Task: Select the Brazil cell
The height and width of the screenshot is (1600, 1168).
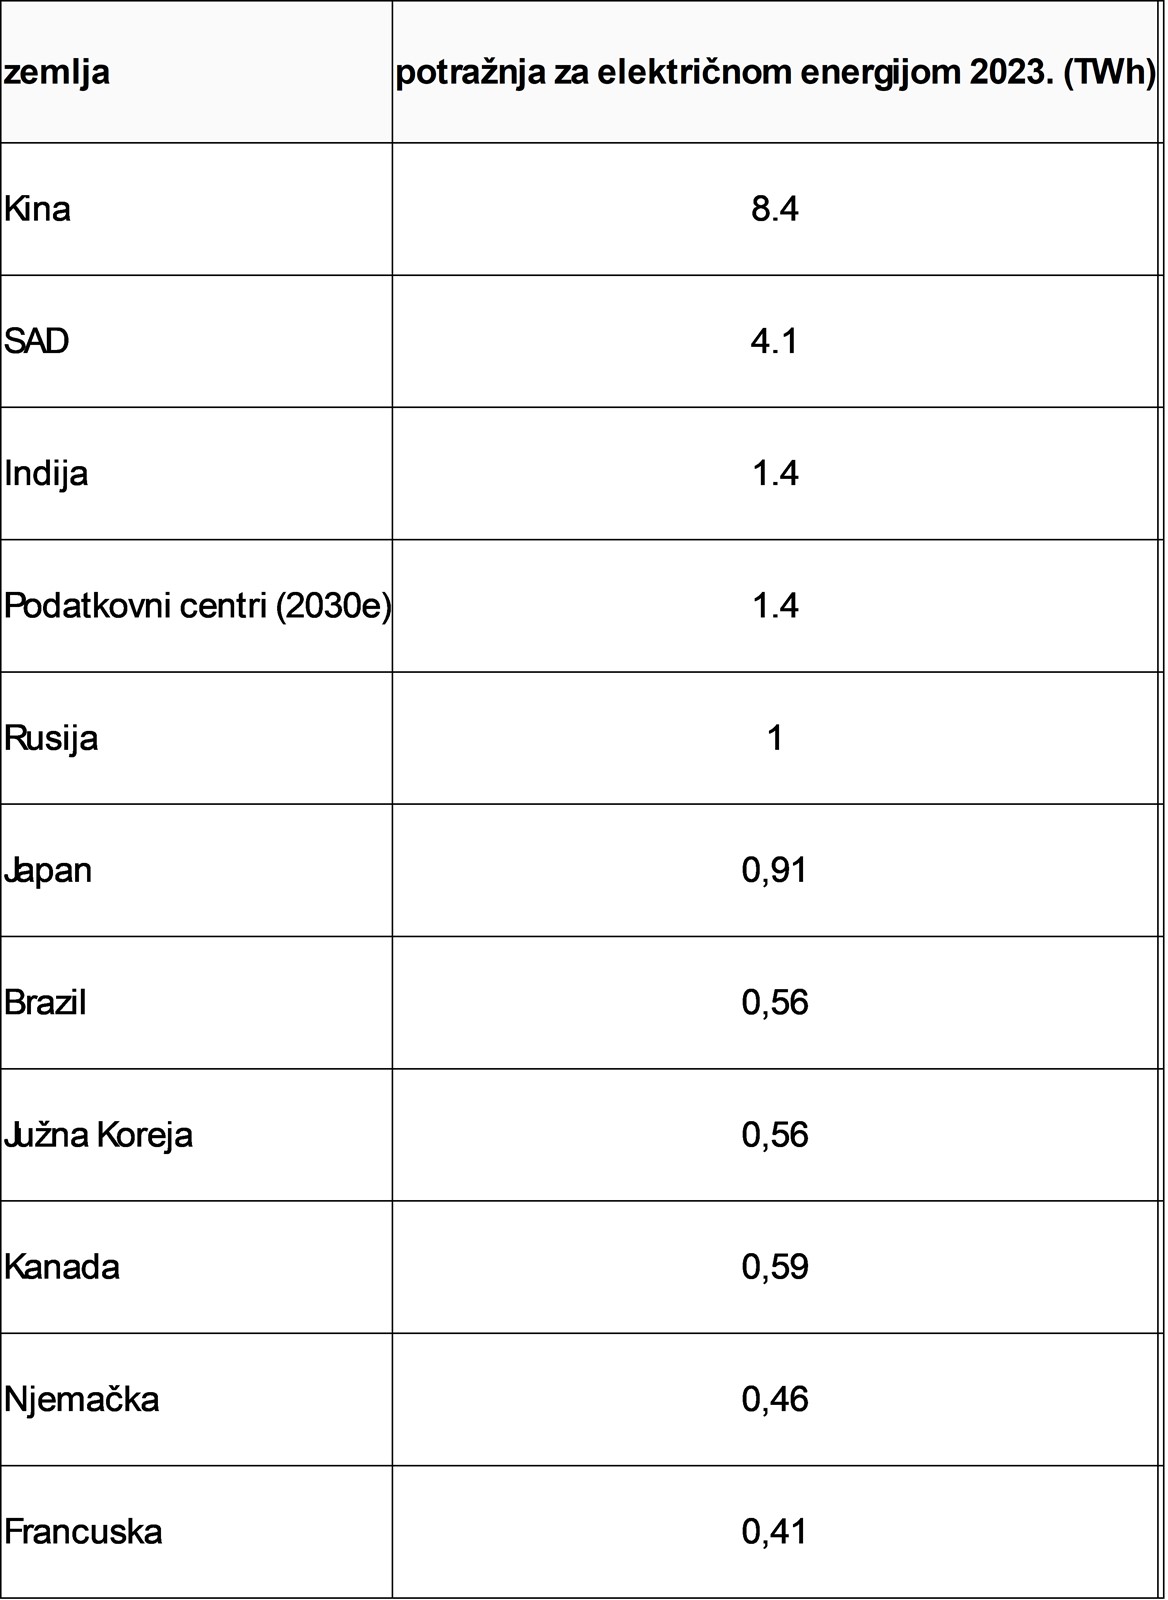Action: coord(196,1003)
